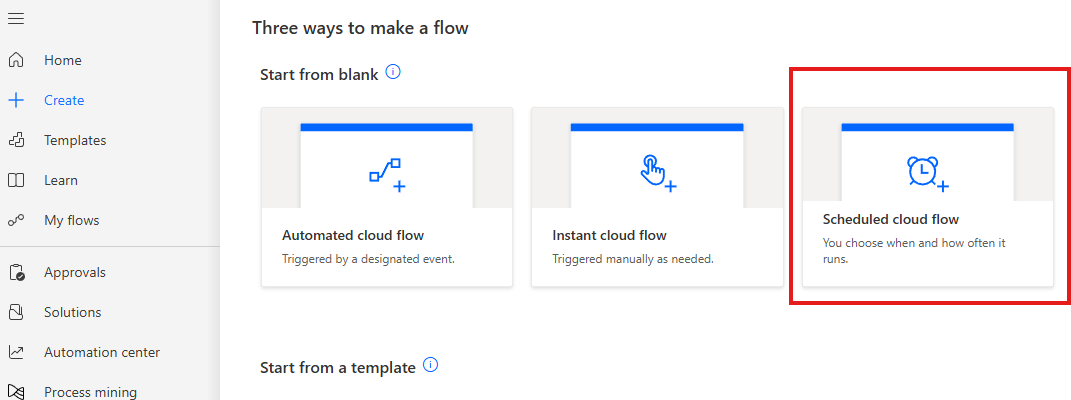The height and width of the screenshot is (400, 1071).
Task: Click the Automation center chart icon
Action: pyautogui.click(x=16, y=352)
